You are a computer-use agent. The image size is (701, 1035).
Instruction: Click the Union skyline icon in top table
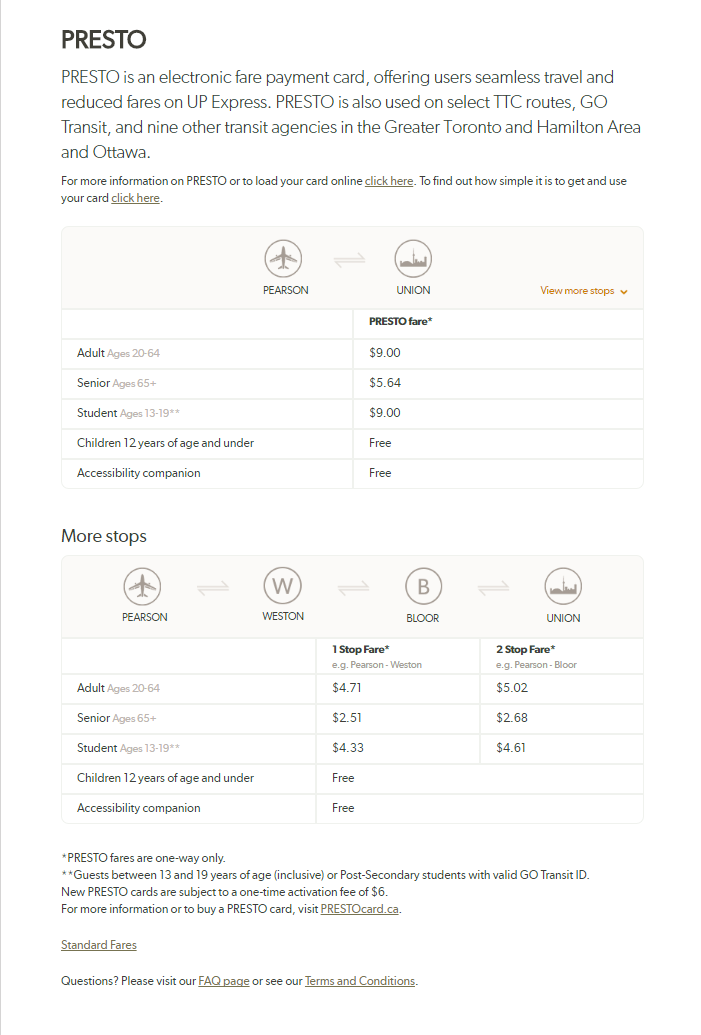[x=413, y=259]
